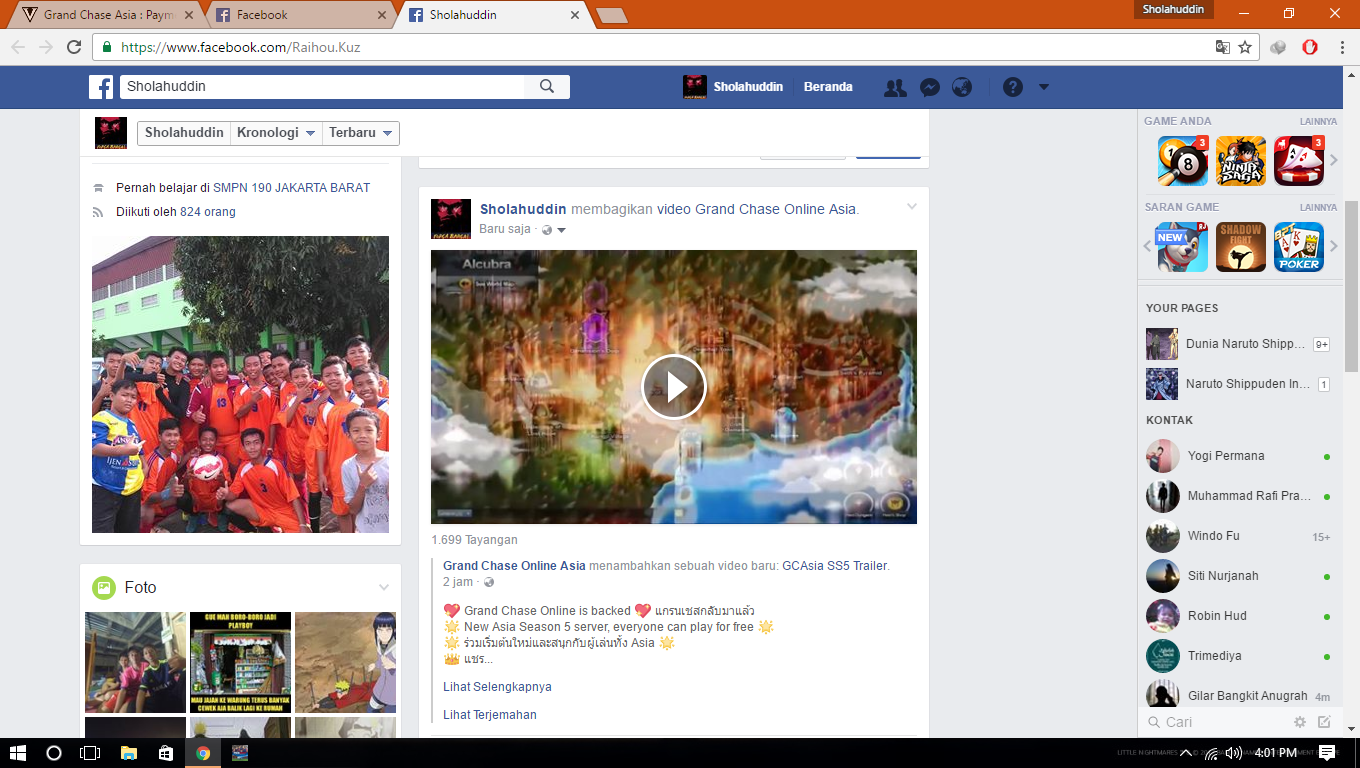Open the volume control in system tray

coord(1234,753)
